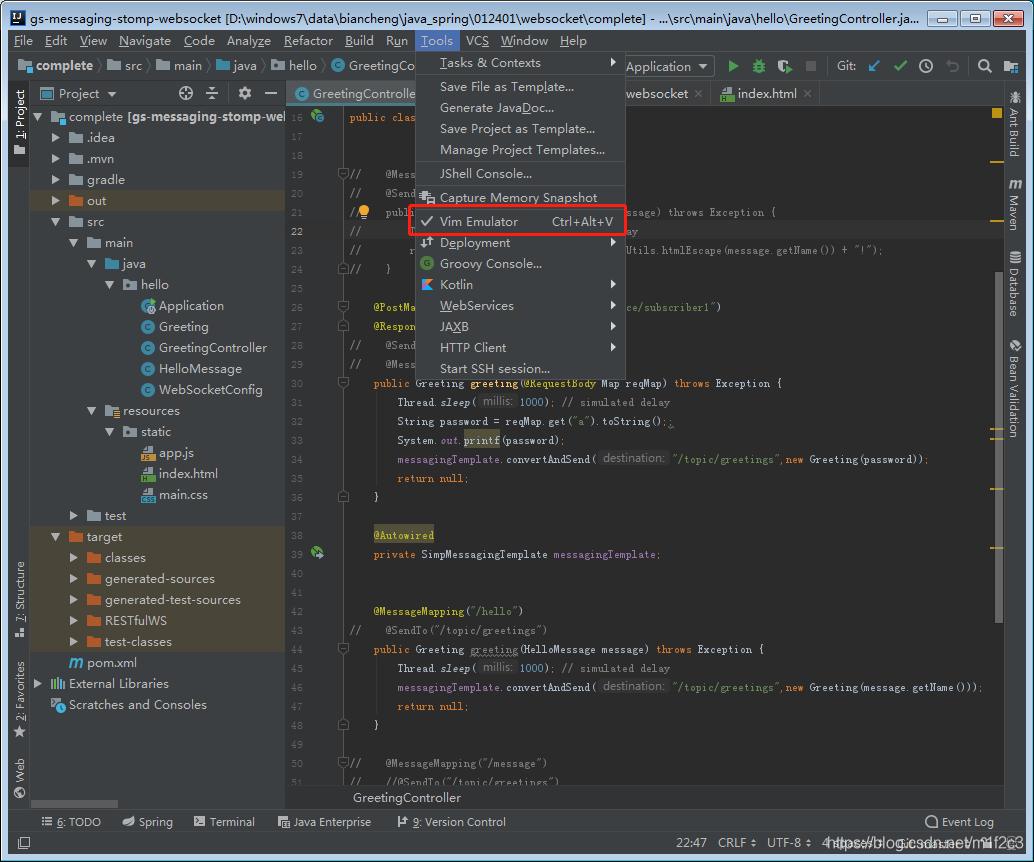Open the Web tool window
1034x862 pixels.
pyautogui.click(x=20, y=777)
